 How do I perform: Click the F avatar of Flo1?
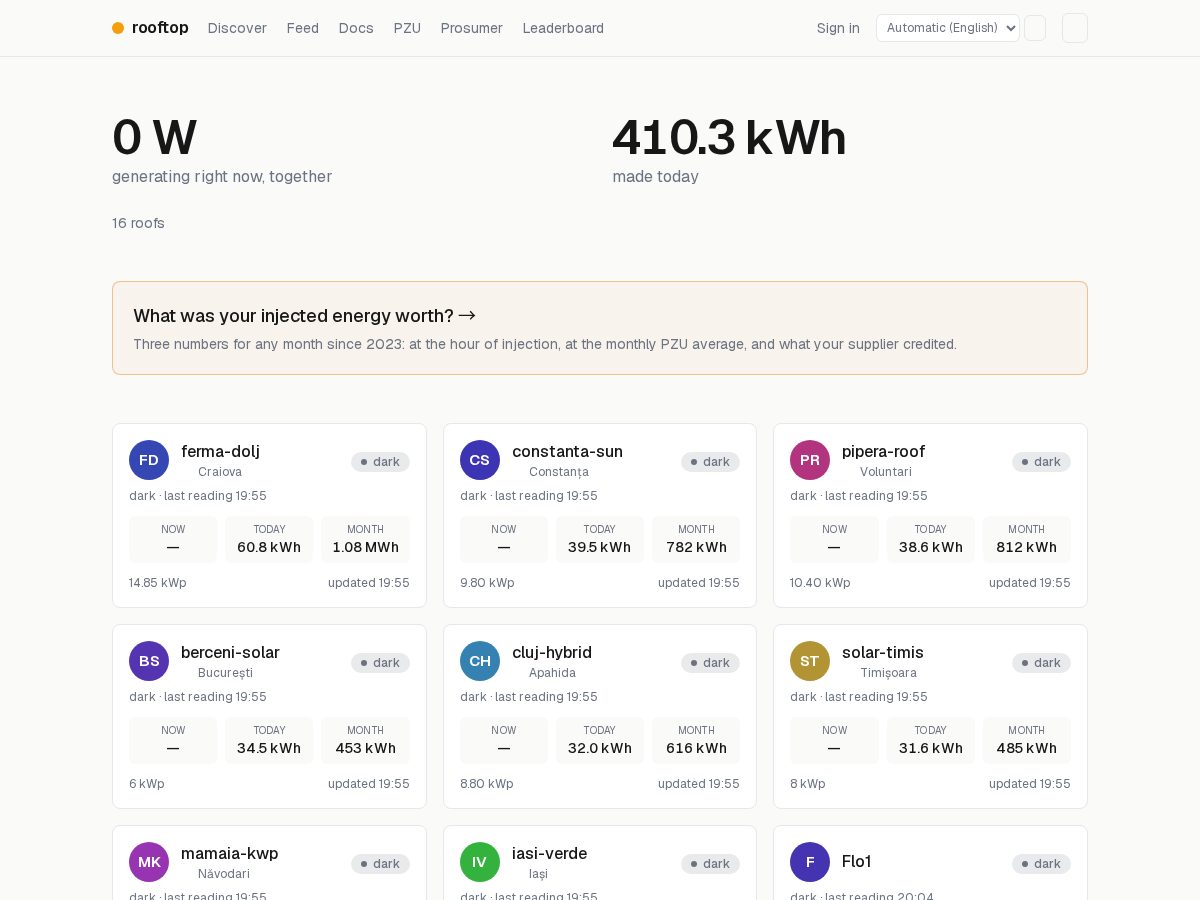click(x=810, y=862)
